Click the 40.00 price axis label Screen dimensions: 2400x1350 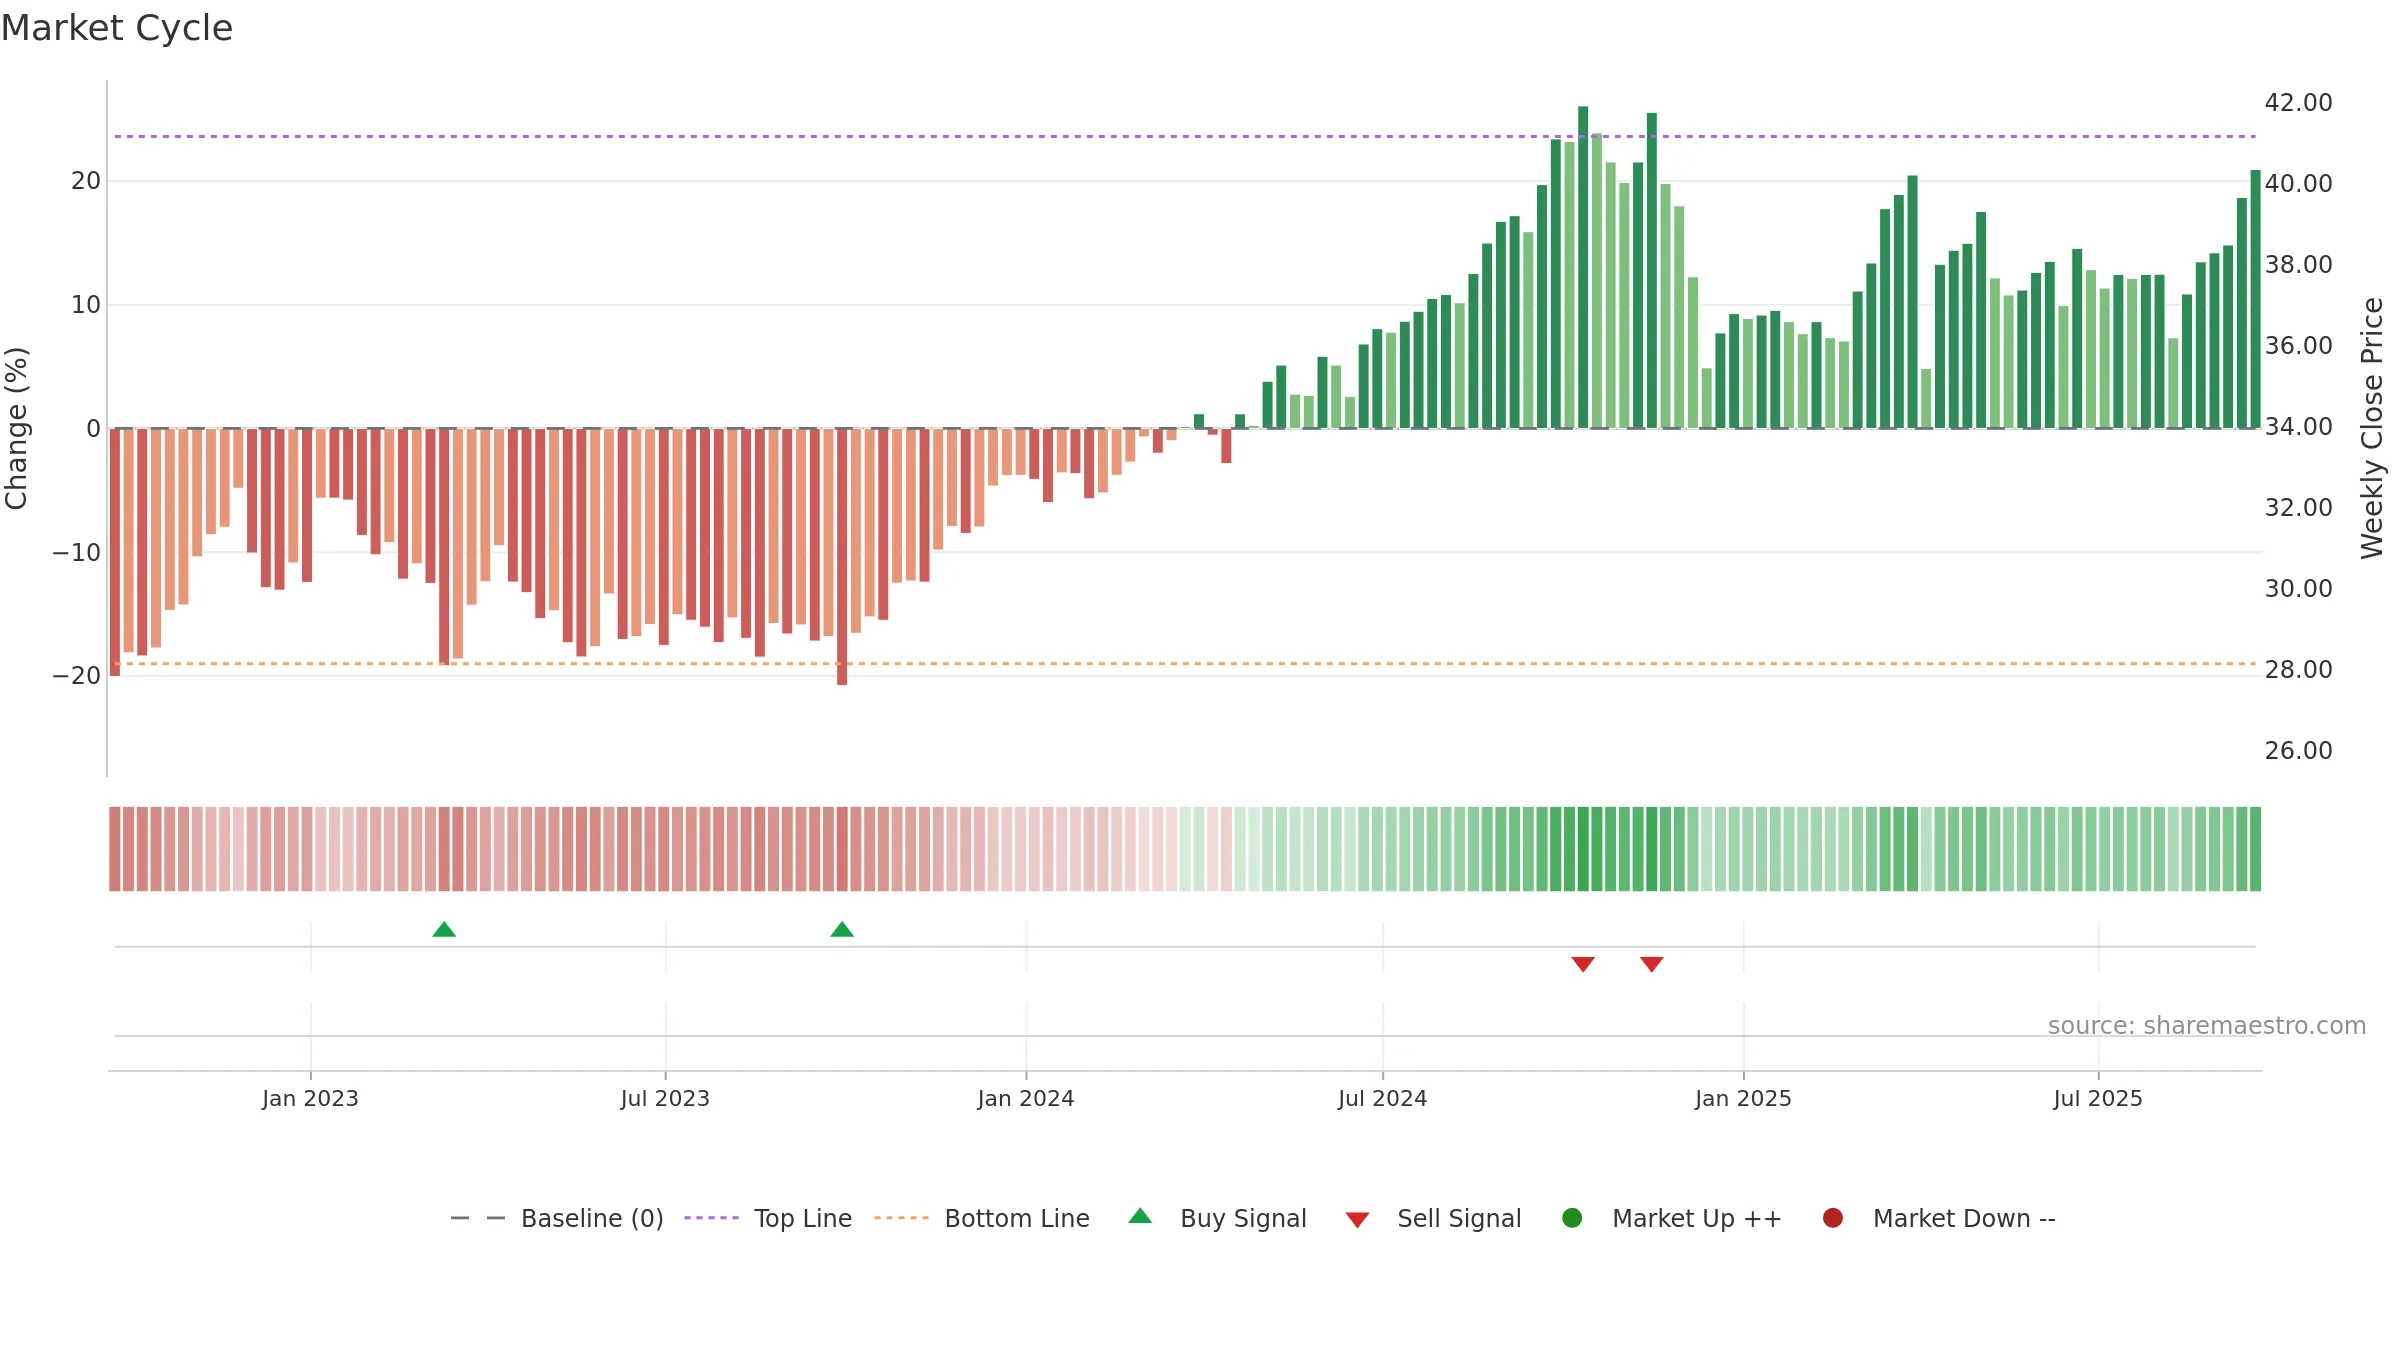tap(2298, 184)
